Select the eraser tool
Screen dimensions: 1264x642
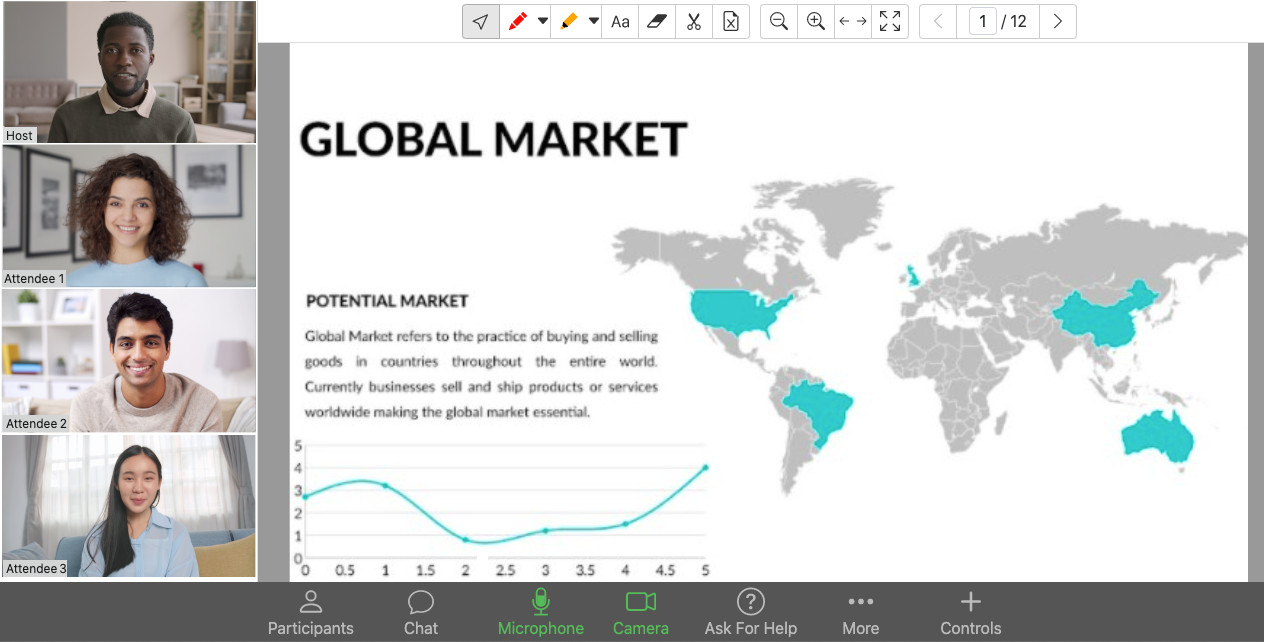[657, 21]
